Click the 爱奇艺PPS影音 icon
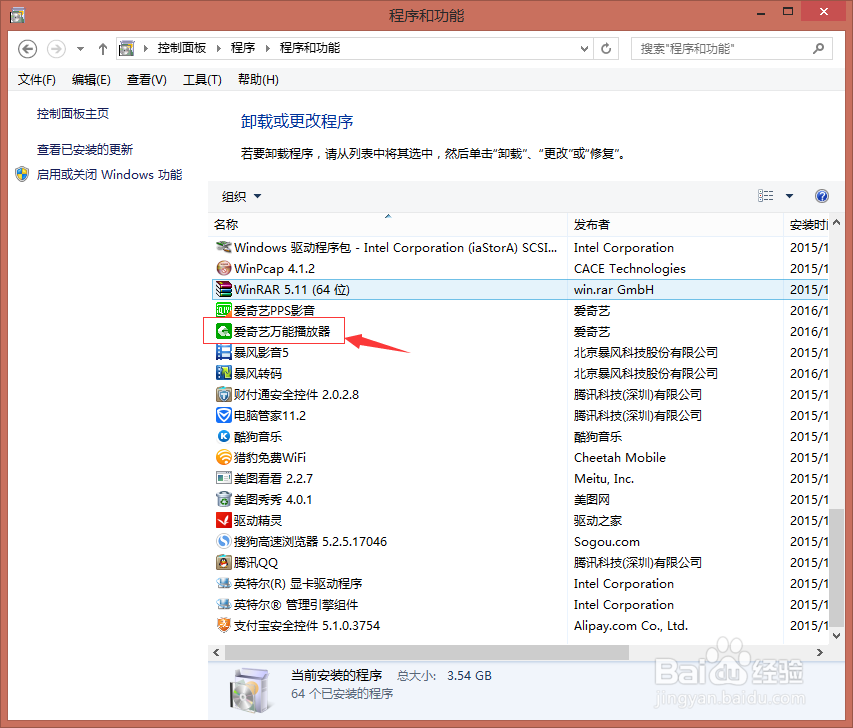Screen dimensions: 853x728 click(224, 310)
